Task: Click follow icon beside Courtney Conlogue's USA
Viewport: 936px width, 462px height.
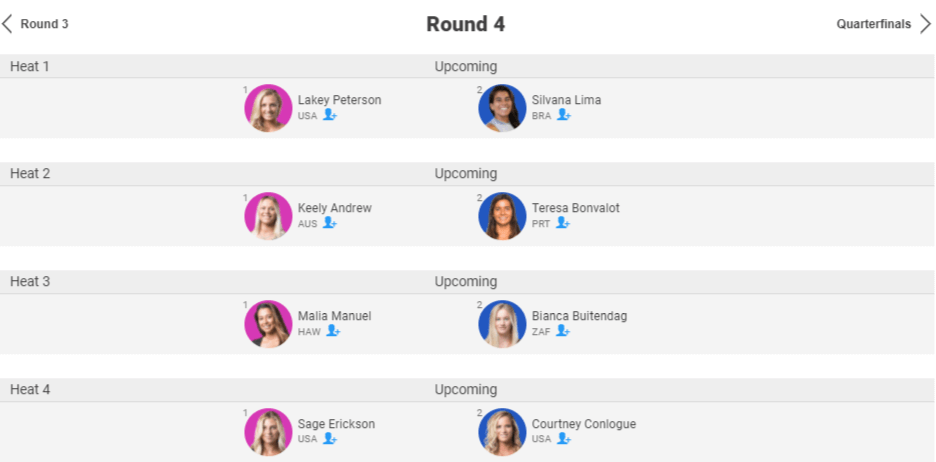Action: [564, 439]
